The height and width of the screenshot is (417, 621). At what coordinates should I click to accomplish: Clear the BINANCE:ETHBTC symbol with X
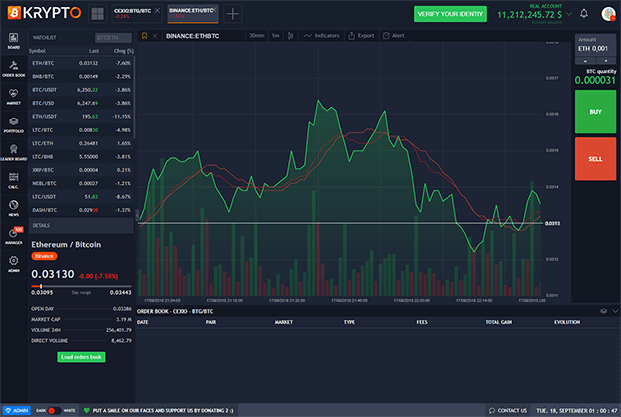[155, 36]
